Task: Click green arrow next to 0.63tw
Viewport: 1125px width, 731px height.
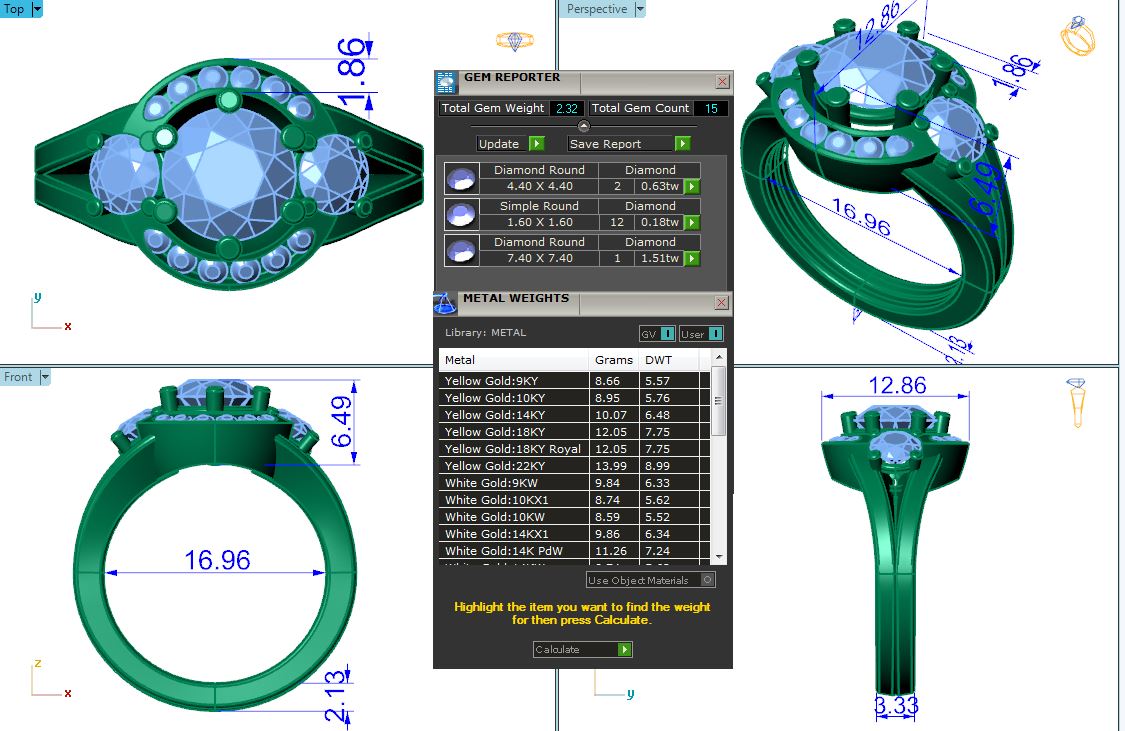Action: (691, 187)
